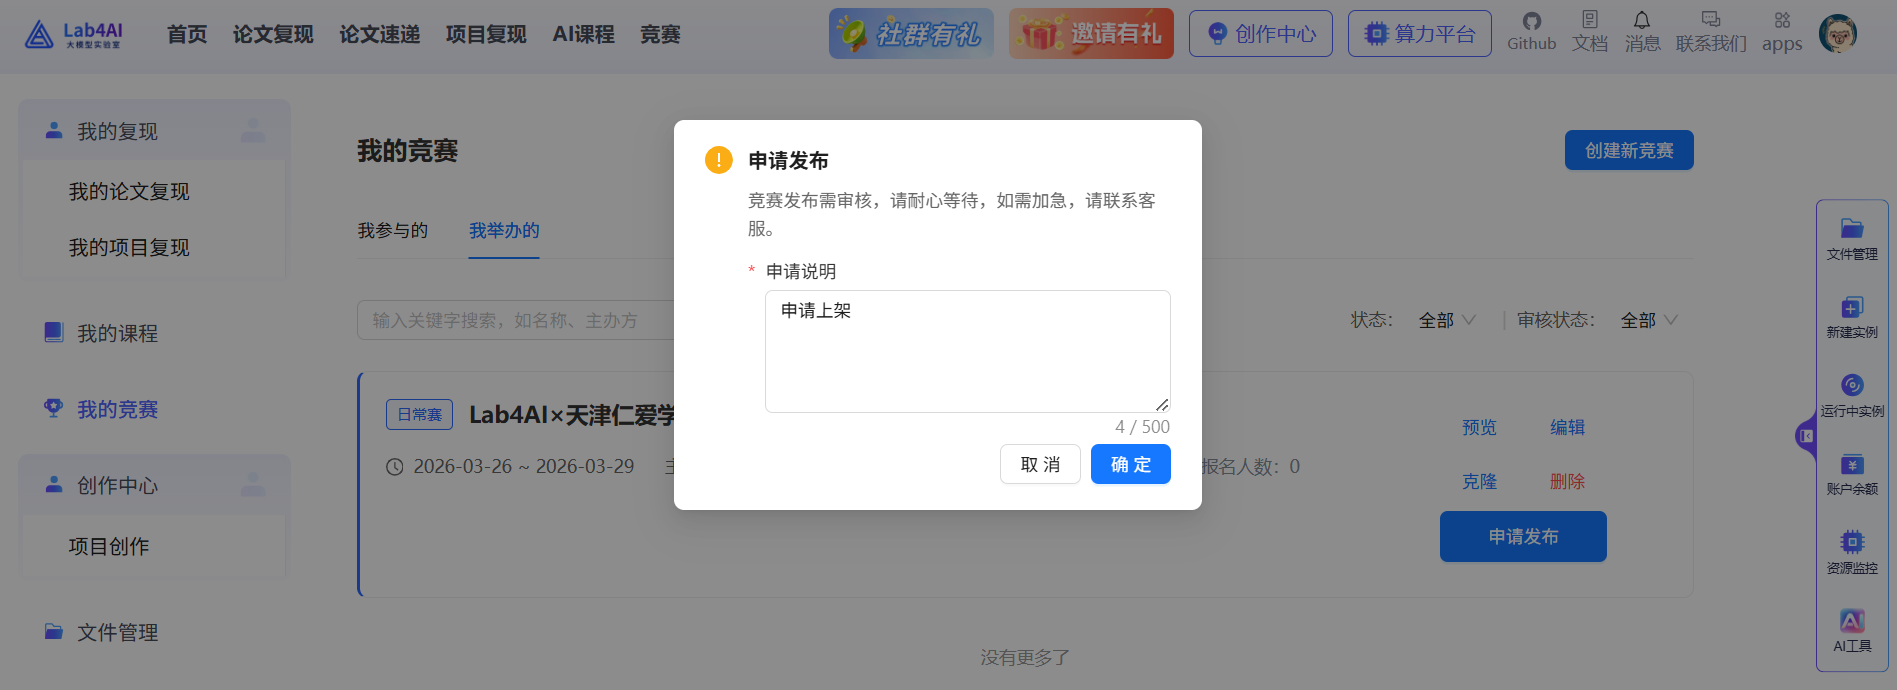Click the user avatar picture
Viewport: 1897px width, 690px height.
[x=1838, y=33]
